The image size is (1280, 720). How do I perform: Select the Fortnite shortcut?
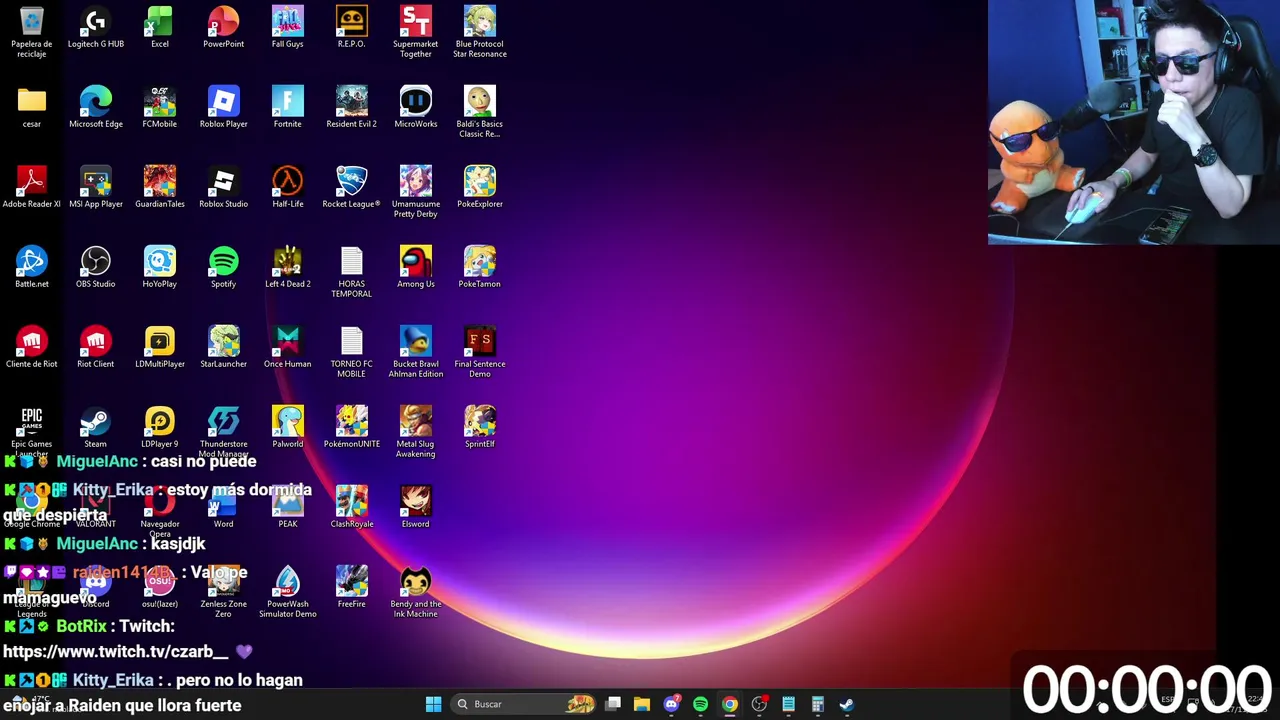click(287, 108)
